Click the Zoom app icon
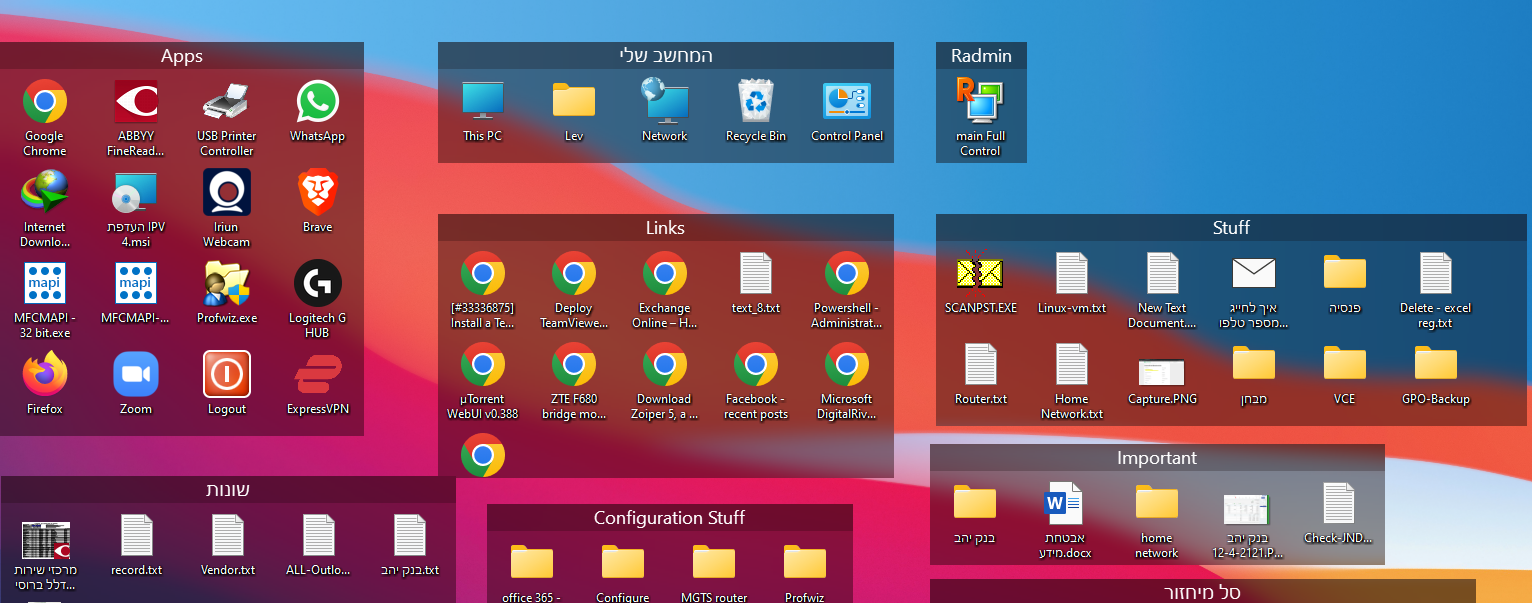1532x603 pixels. click(136, 374)
